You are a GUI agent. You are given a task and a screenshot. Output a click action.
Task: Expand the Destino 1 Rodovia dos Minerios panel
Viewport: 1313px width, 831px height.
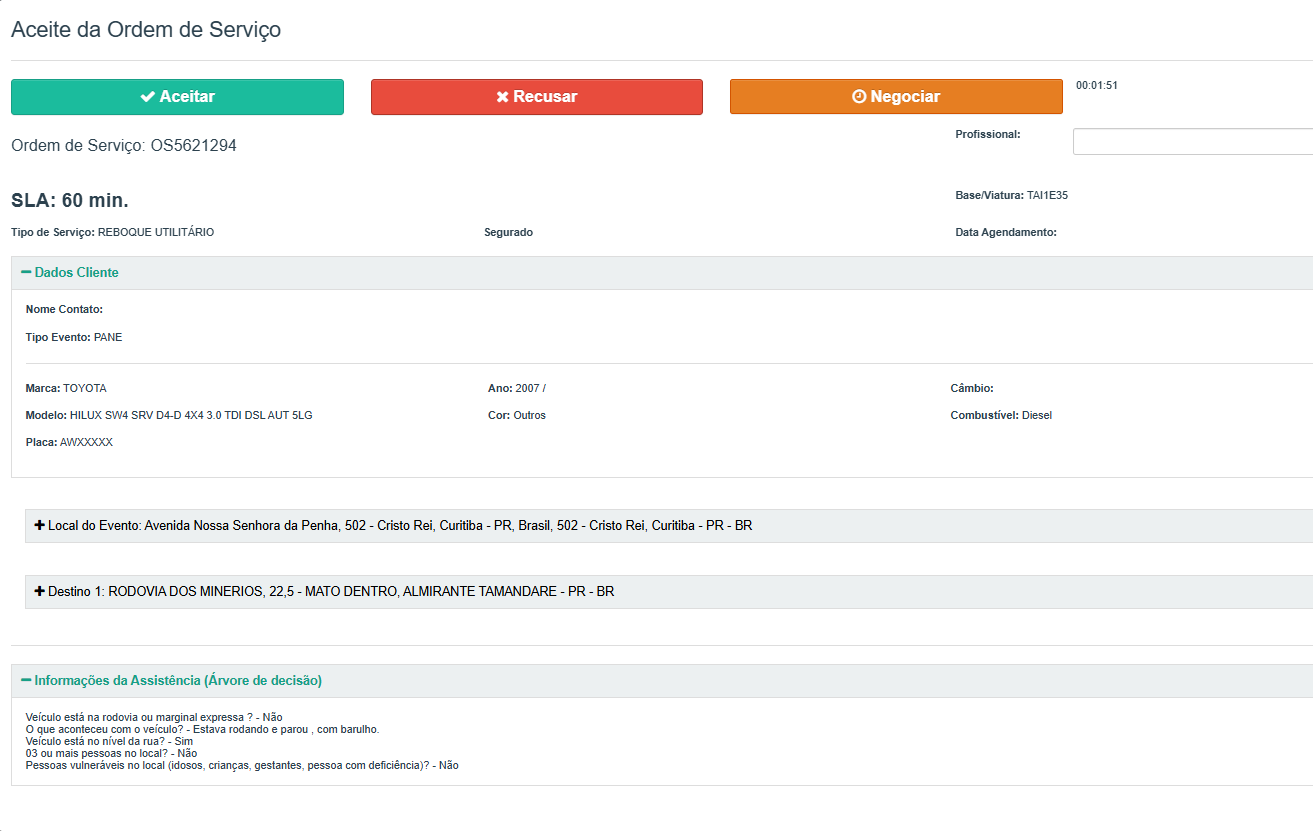click(331, 591)
